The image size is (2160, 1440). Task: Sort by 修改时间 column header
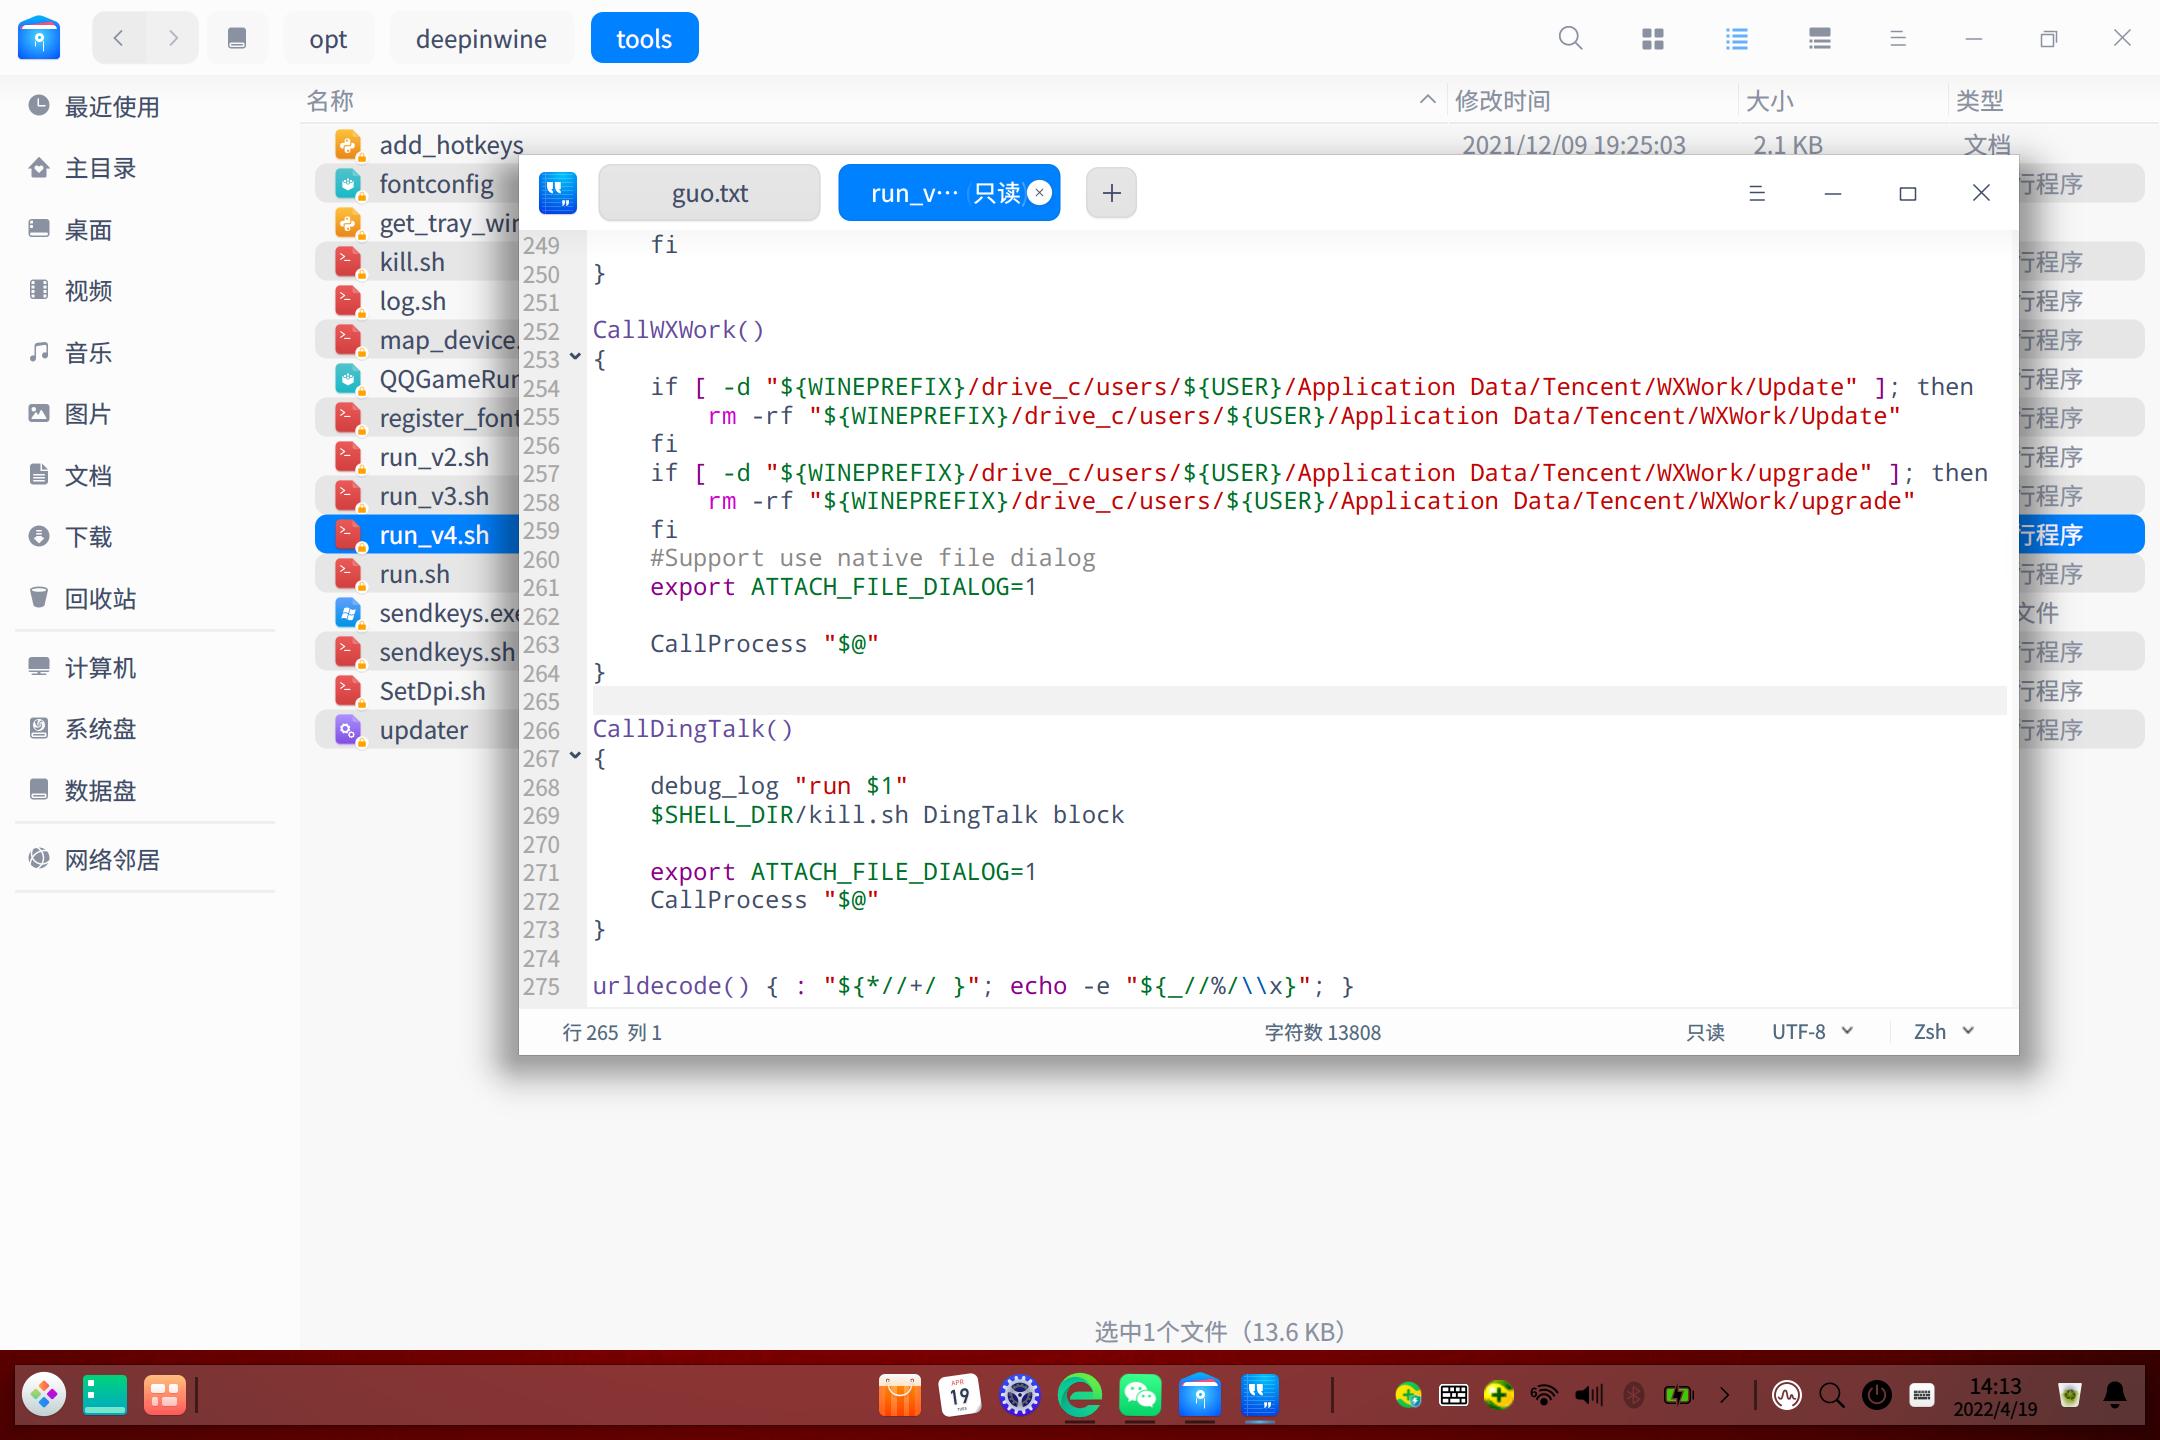[x=1502, y=101]
